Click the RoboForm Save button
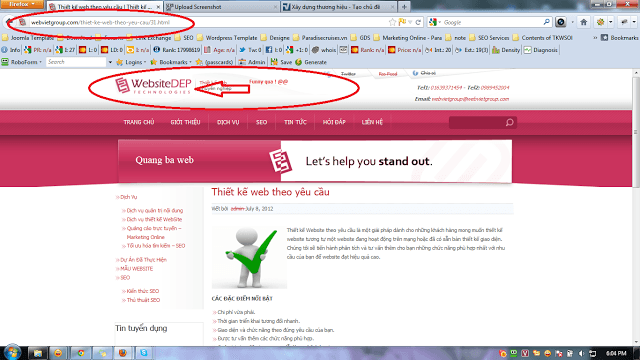640x360 pixels. [x=281, y=62]
